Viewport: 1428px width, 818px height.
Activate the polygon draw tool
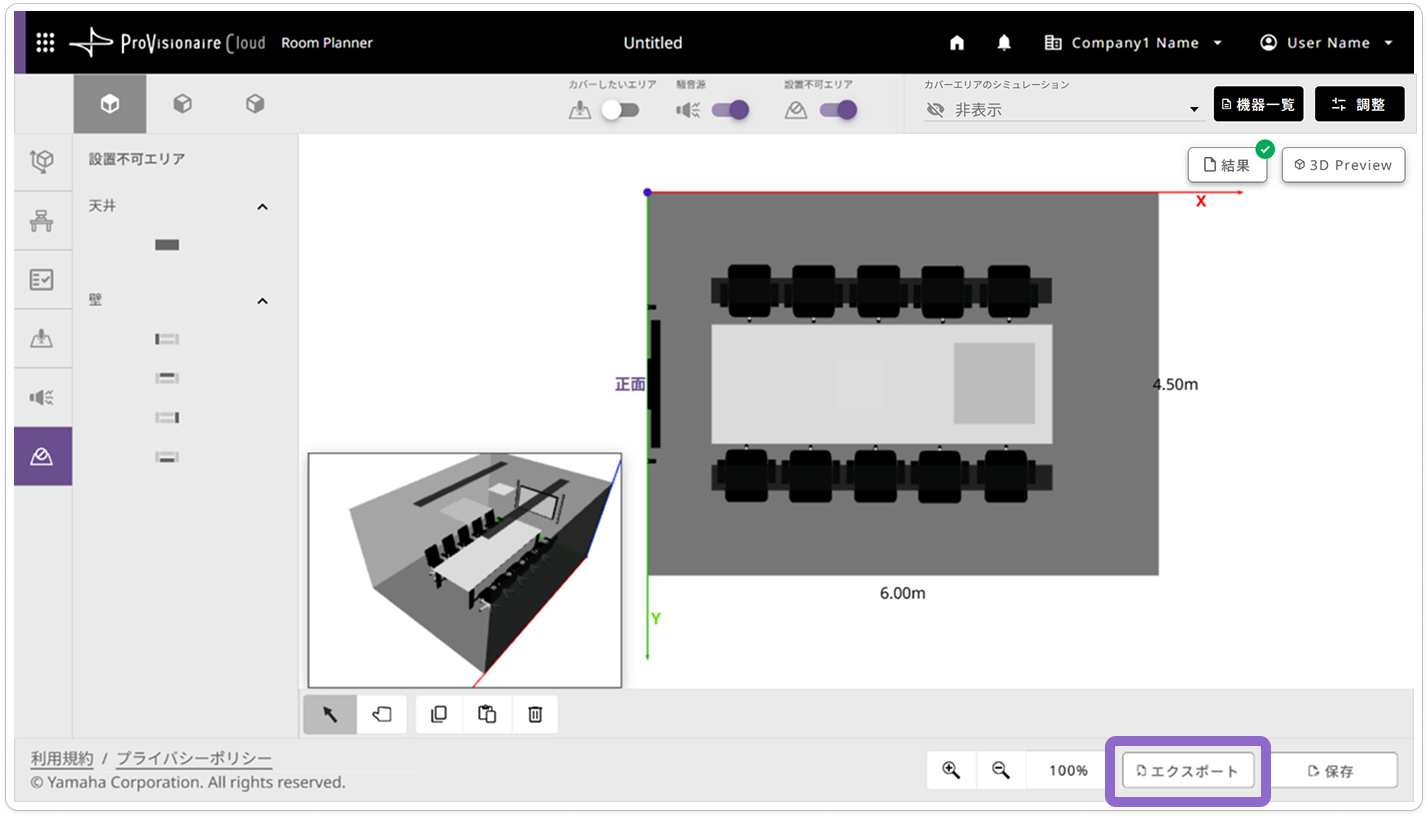(x=382, y=714)
